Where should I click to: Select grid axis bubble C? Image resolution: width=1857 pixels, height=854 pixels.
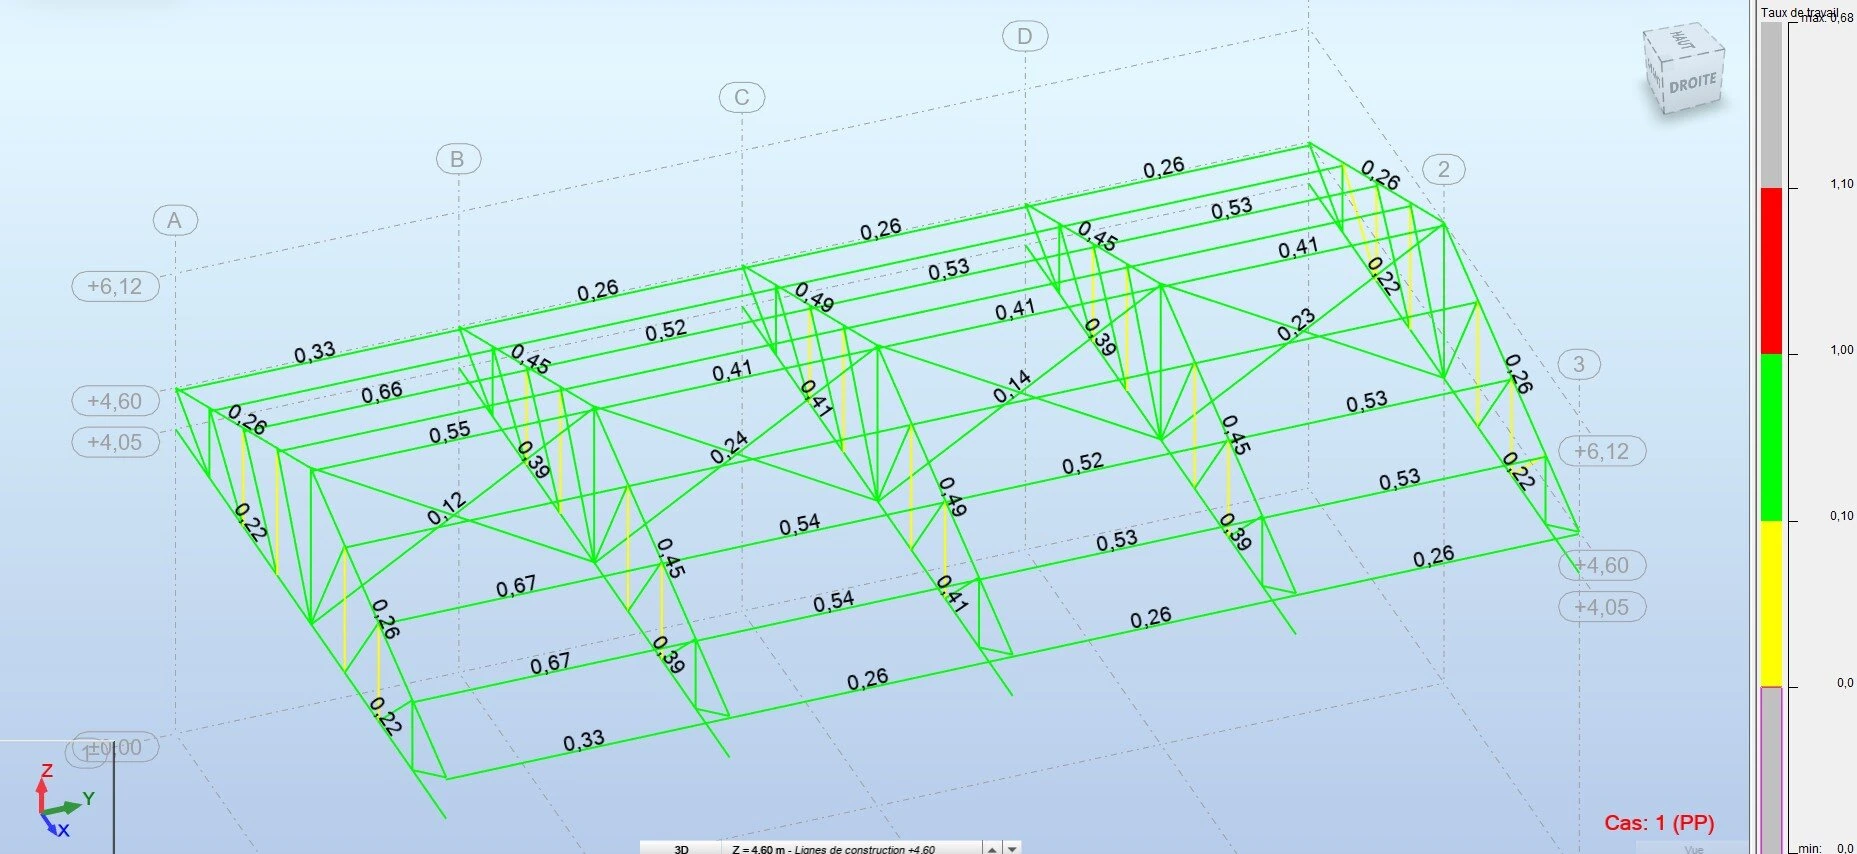(x=741, y=97)
